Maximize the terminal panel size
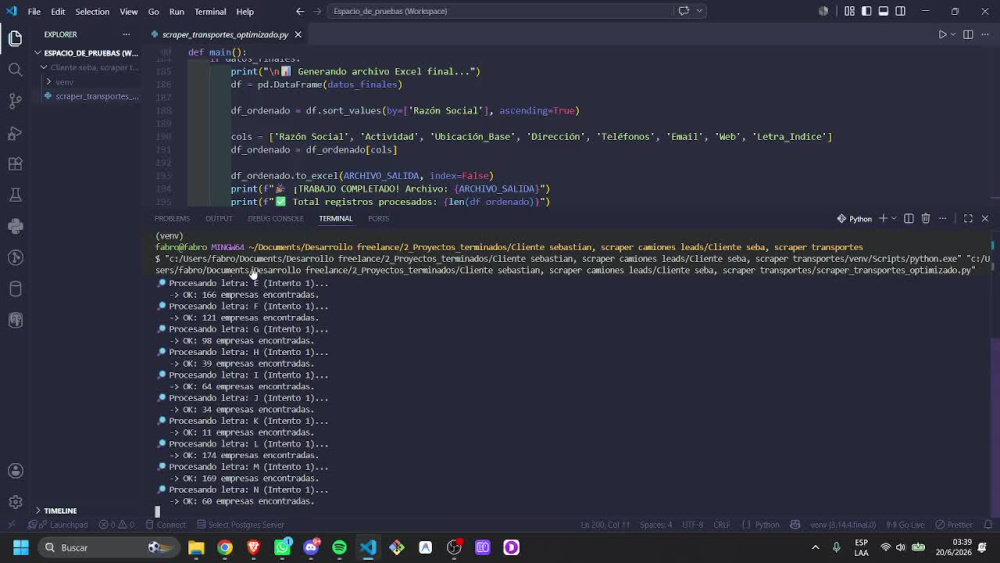This screenshot has height=563, width=1000. pos(968,219)
